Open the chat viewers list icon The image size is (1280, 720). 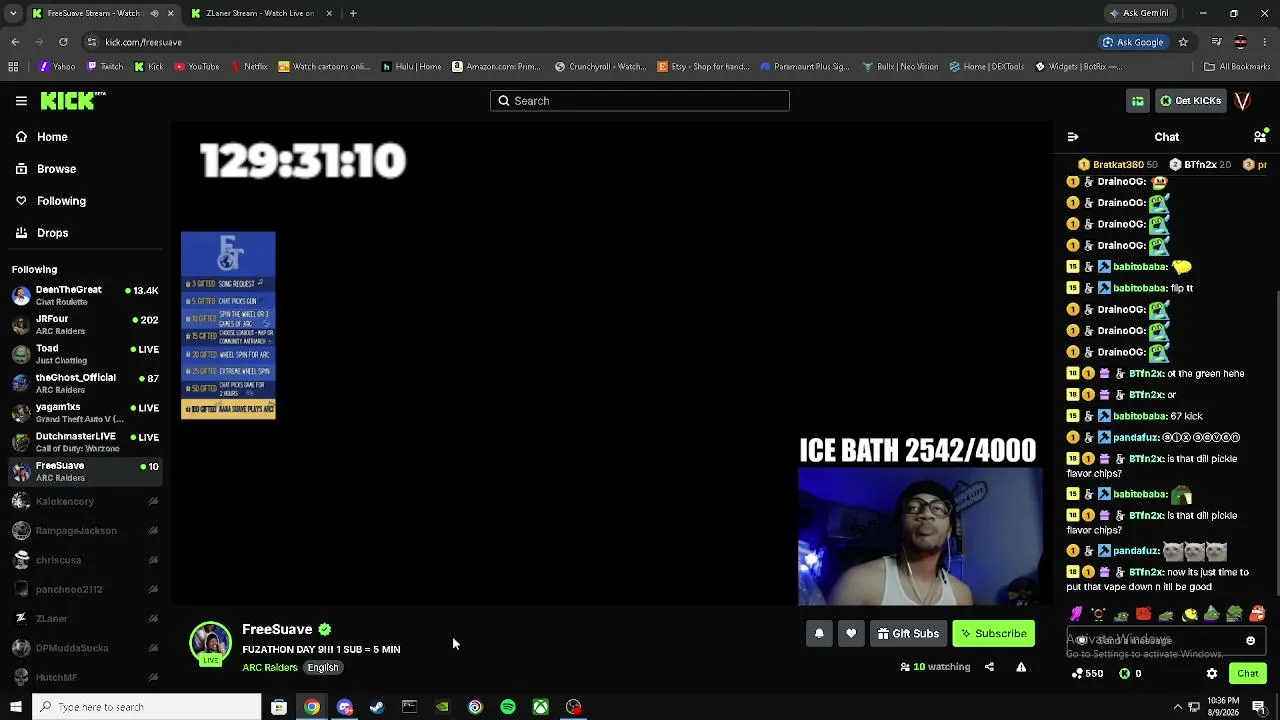[1260, 137]
